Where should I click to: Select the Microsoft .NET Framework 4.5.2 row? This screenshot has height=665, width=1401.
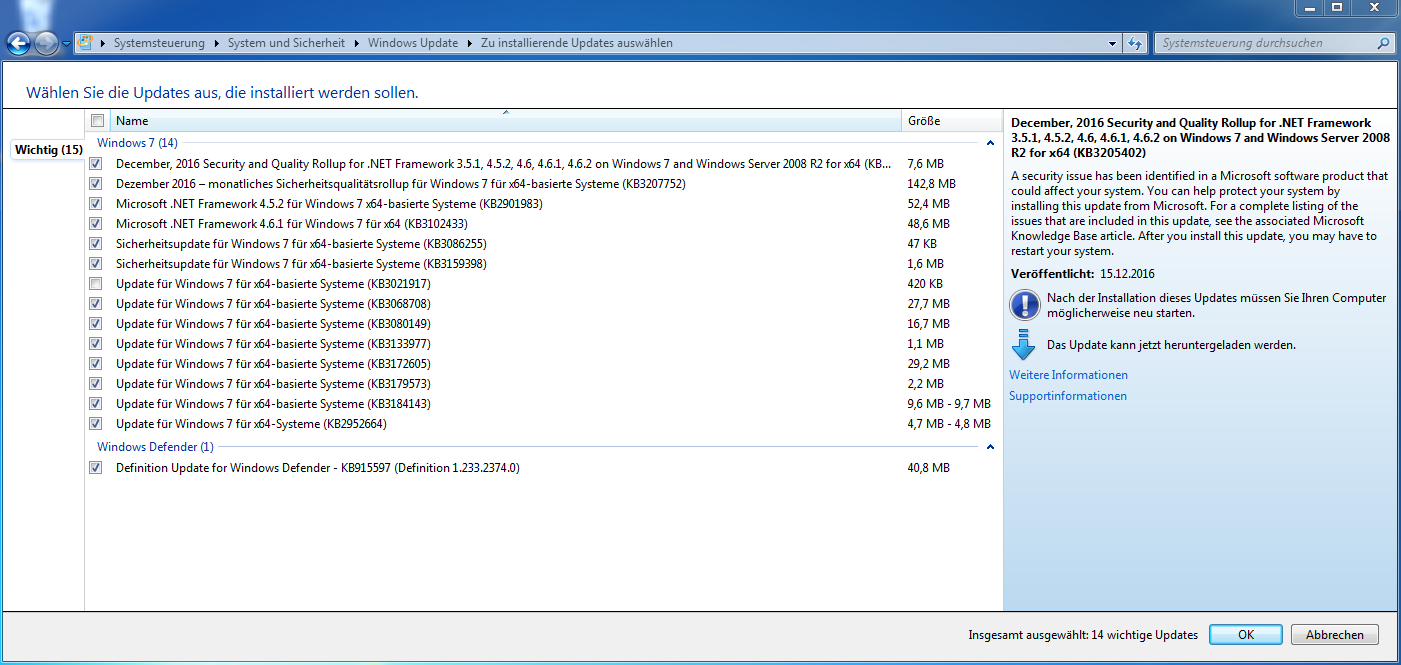(x=543, y=203)
